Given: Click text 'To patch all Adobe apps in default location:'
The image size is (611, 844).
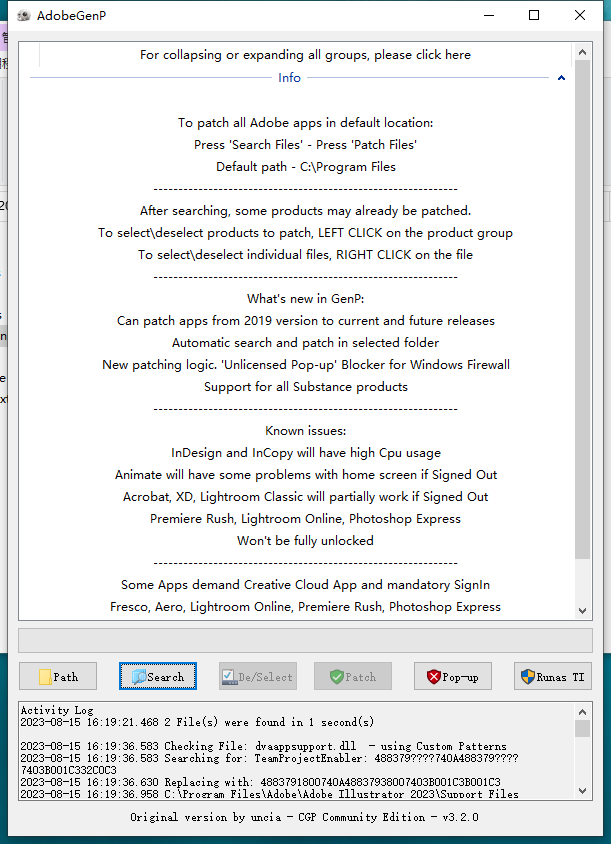Looking at the screenshot, I should [305, 123].
